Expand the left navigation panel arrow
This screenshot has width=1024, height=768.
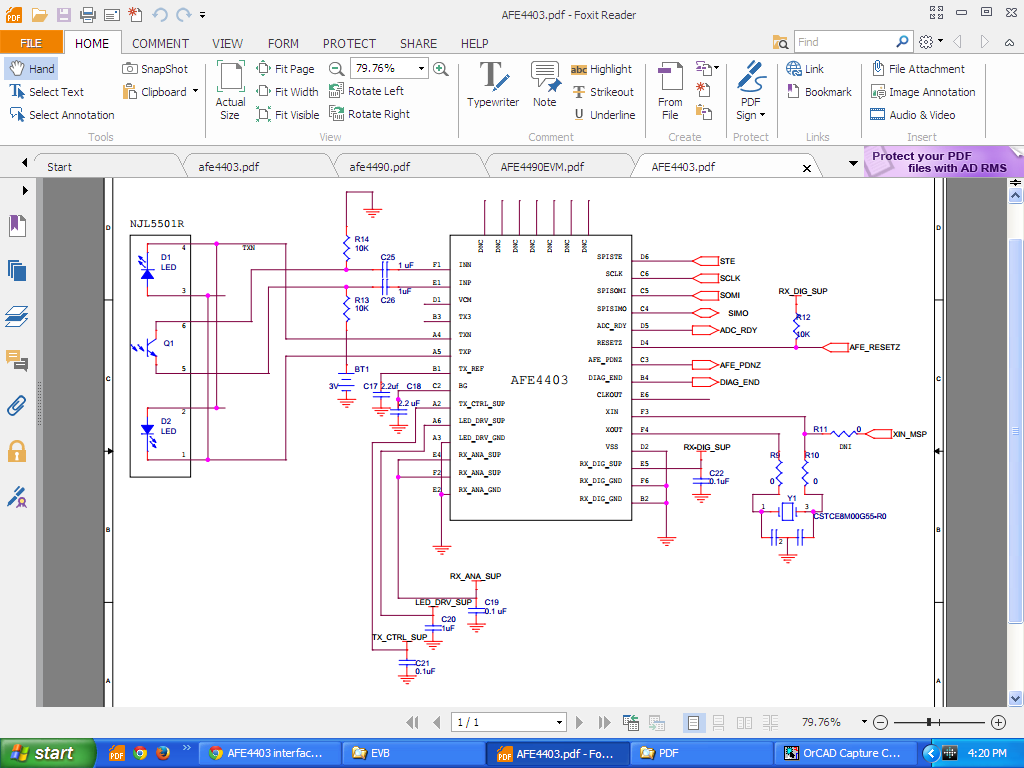click(x=25, y=191)
